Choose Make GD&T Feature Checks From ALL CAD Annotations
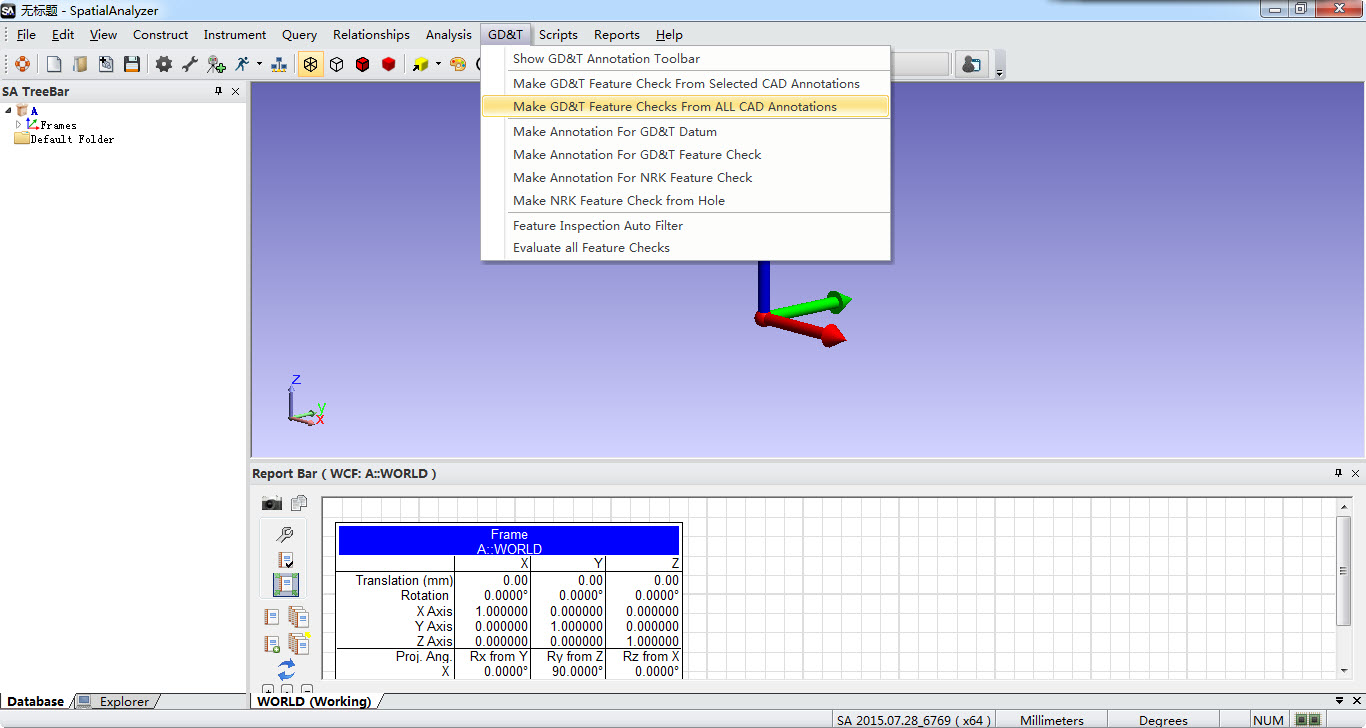This screenshot has width=1366, height=728. coord(686,107)
